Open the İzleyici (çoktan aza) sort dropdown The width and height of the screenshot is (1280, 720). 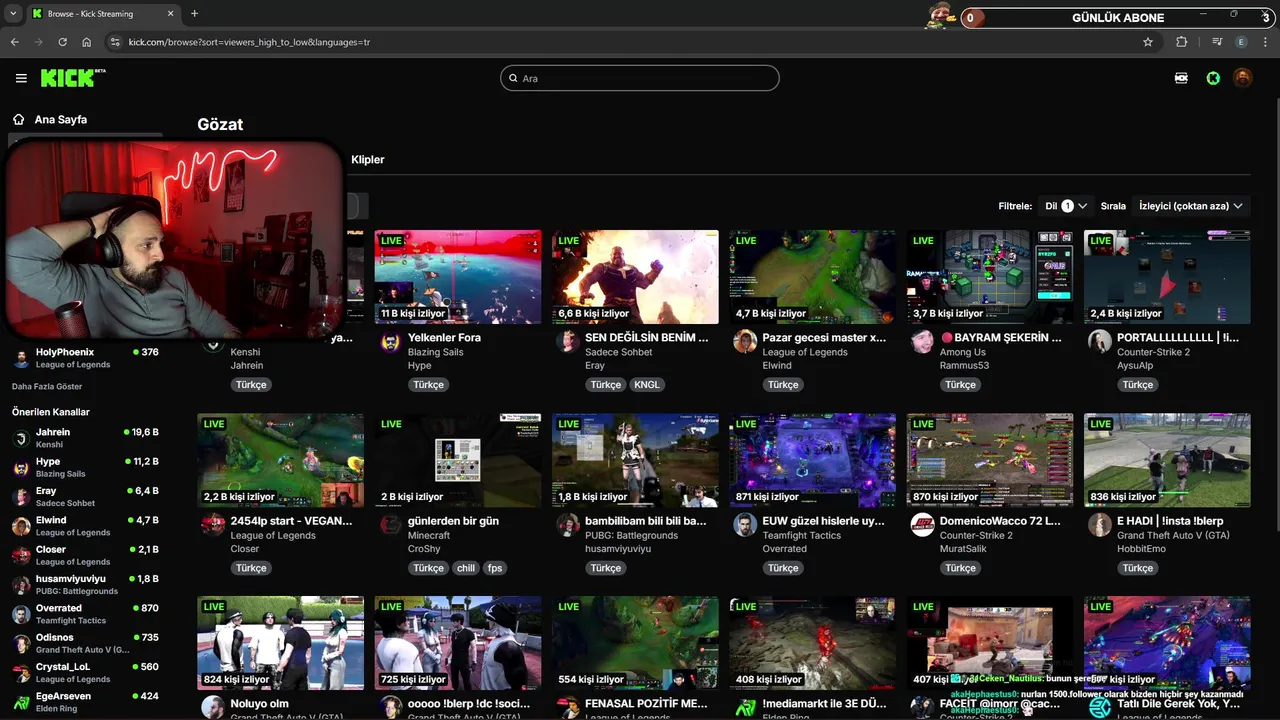click(1191, 206)
